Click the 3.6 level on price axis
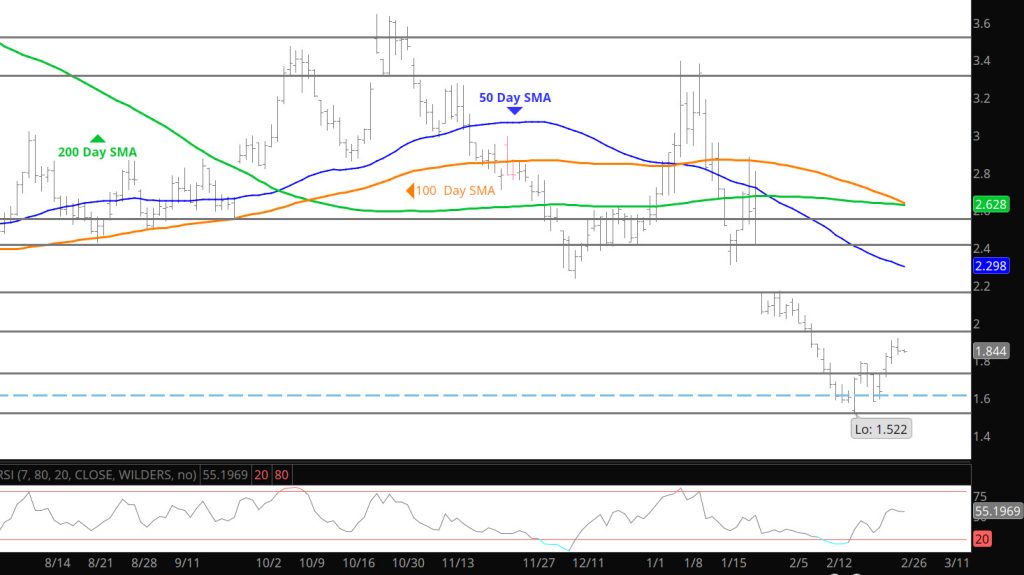This screenshot has height=575, width=1024. (981, 22)
